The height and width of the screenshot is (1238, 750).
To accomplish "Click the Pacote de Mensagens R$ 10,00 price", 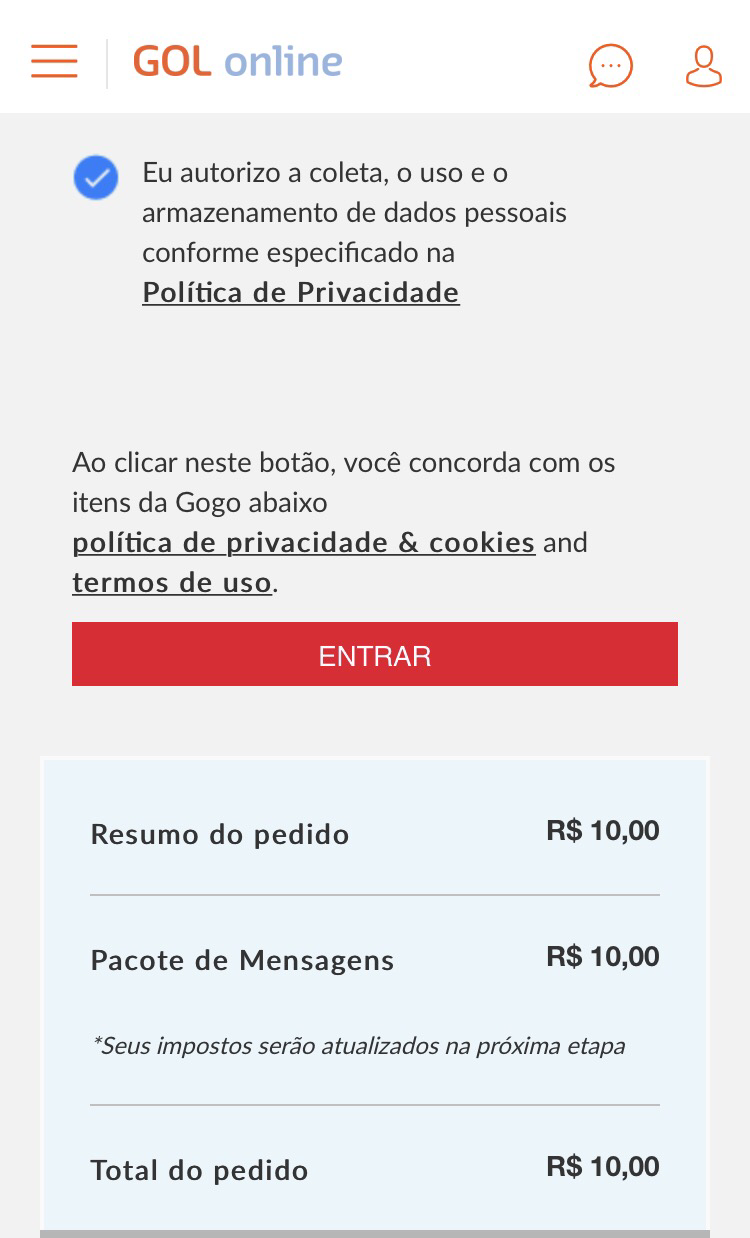I will click(602, 957).
